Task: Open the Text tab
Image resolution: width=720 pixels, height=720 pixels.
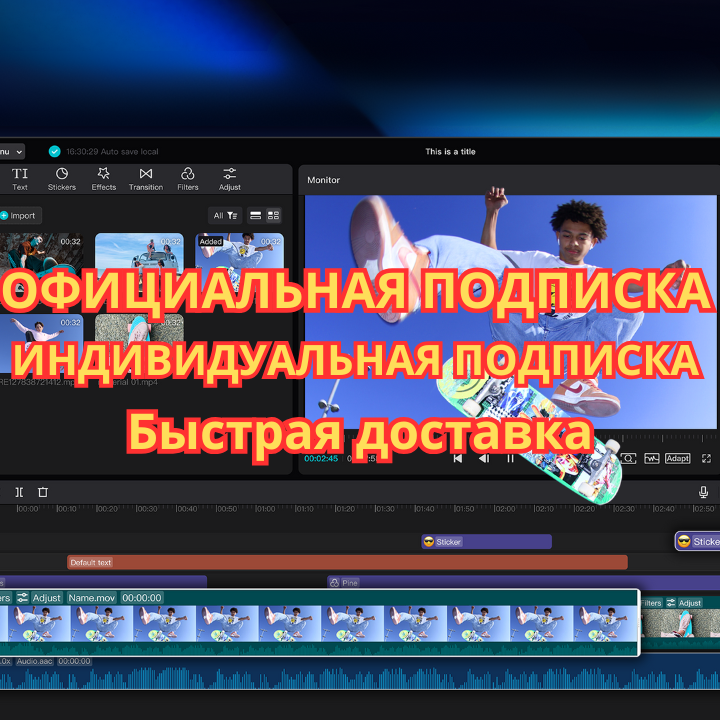Action: pos(20,179)
